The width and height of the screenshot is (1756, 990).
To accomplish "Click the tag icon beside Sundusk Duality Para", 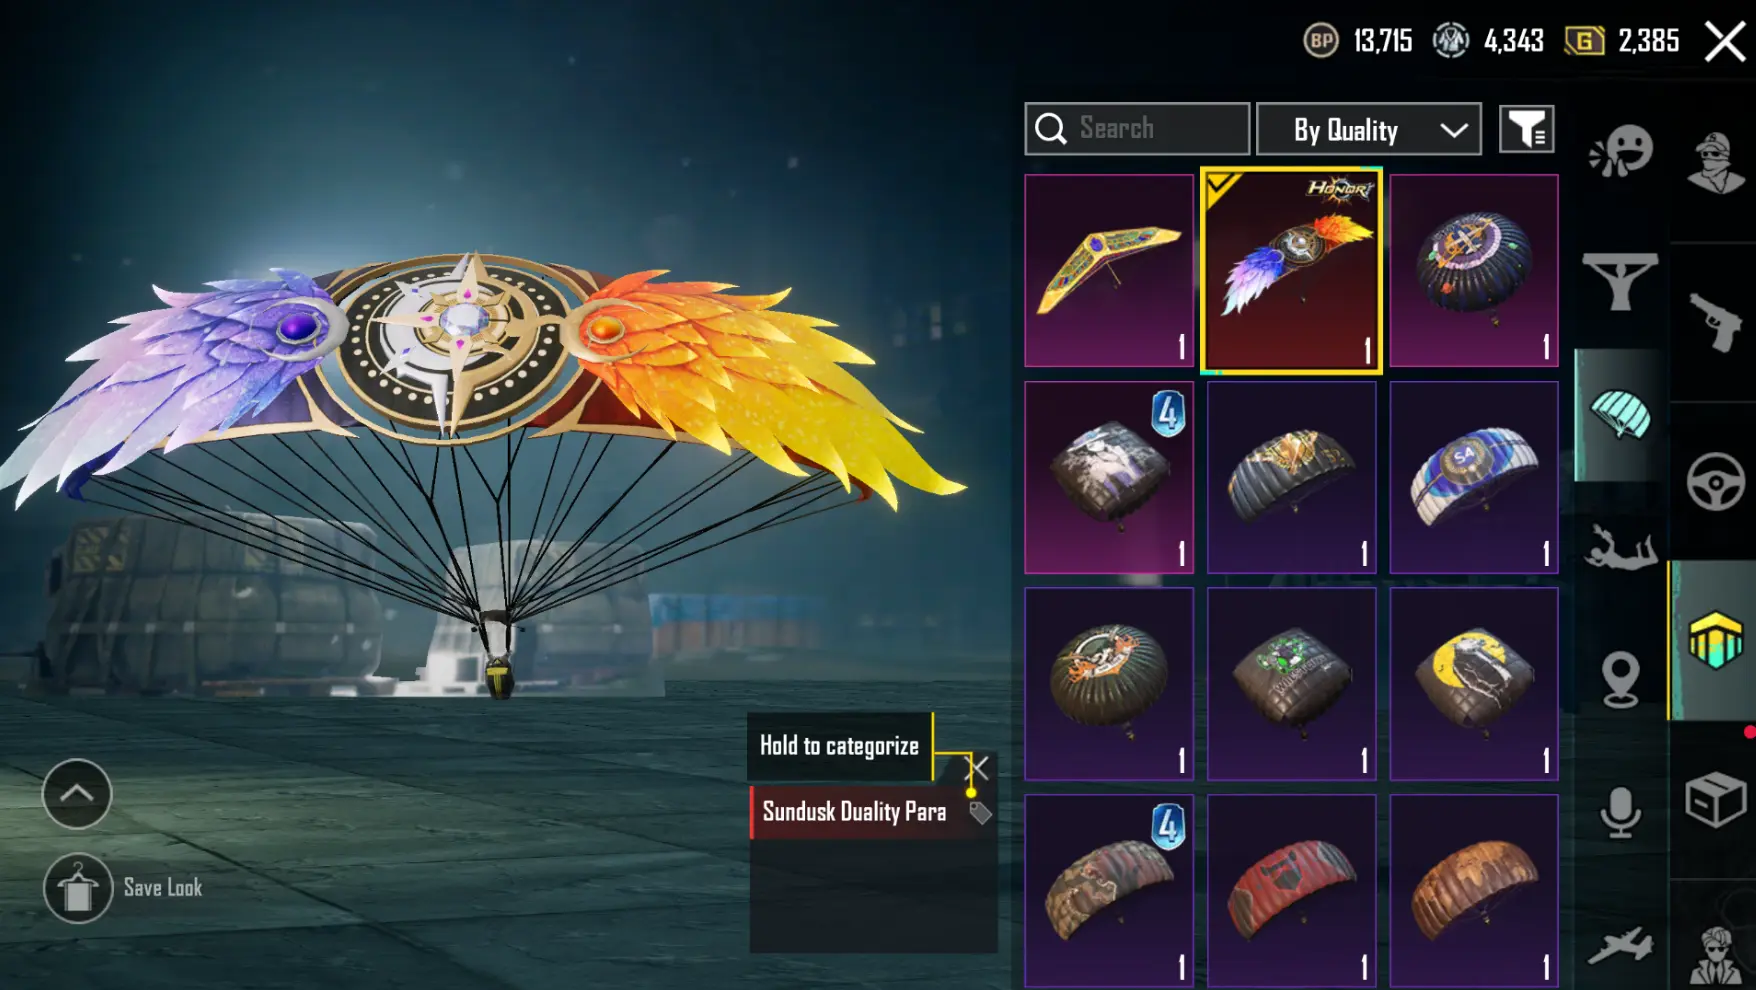I will tap(980, 812).
